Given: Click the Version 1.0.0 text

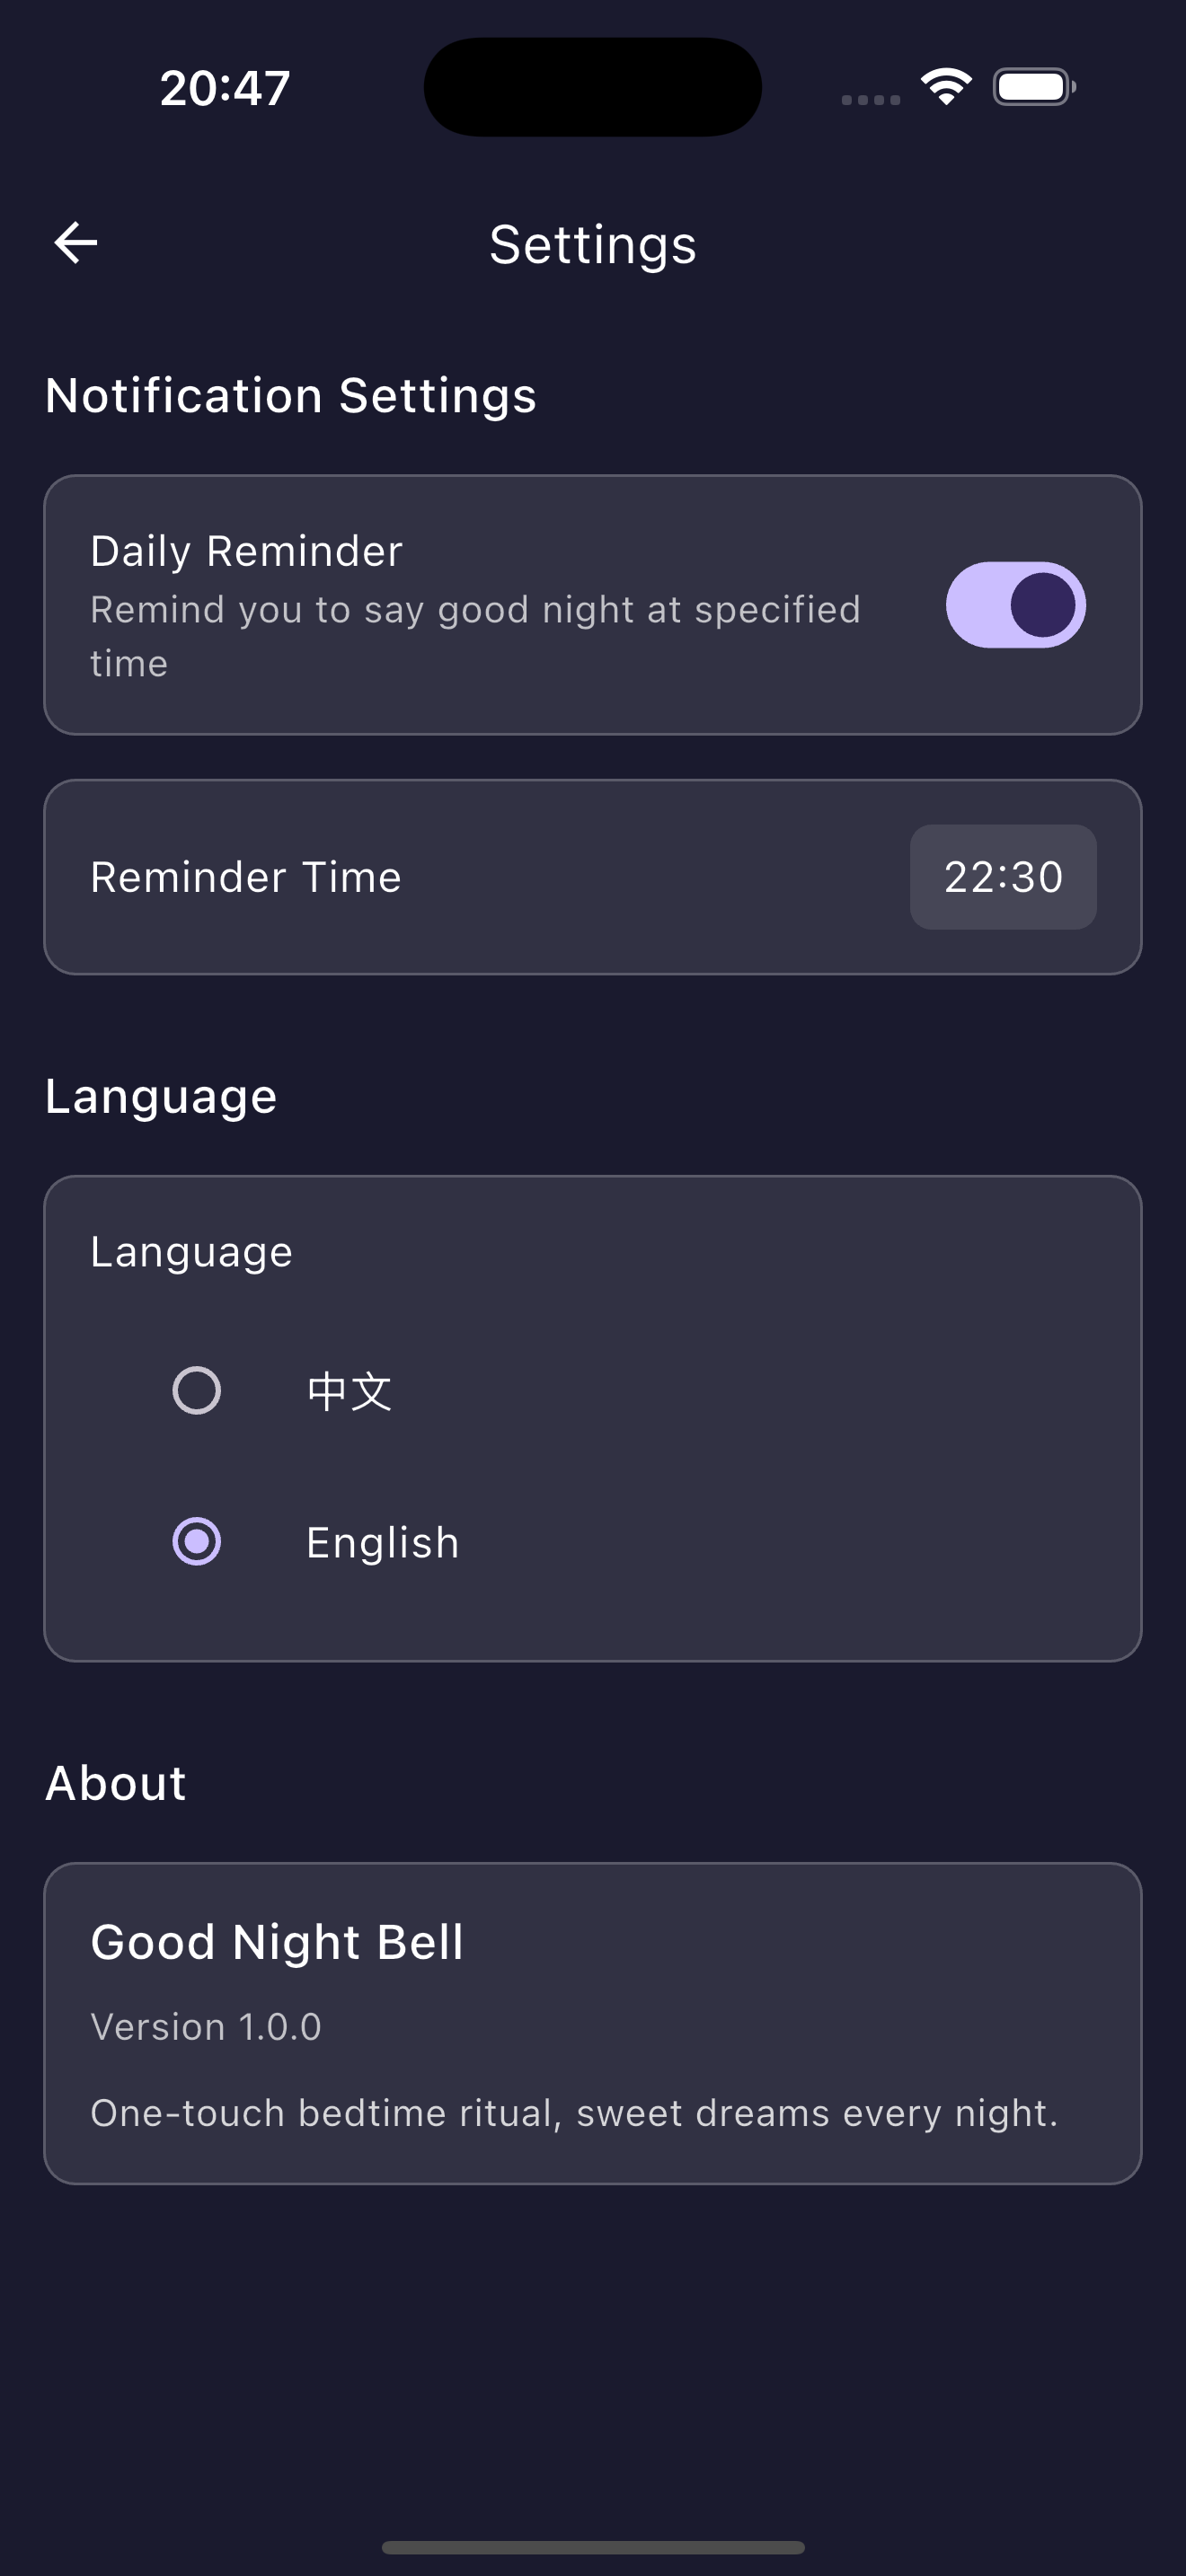Looking at the screenshot, I should tap(206, 2027).
